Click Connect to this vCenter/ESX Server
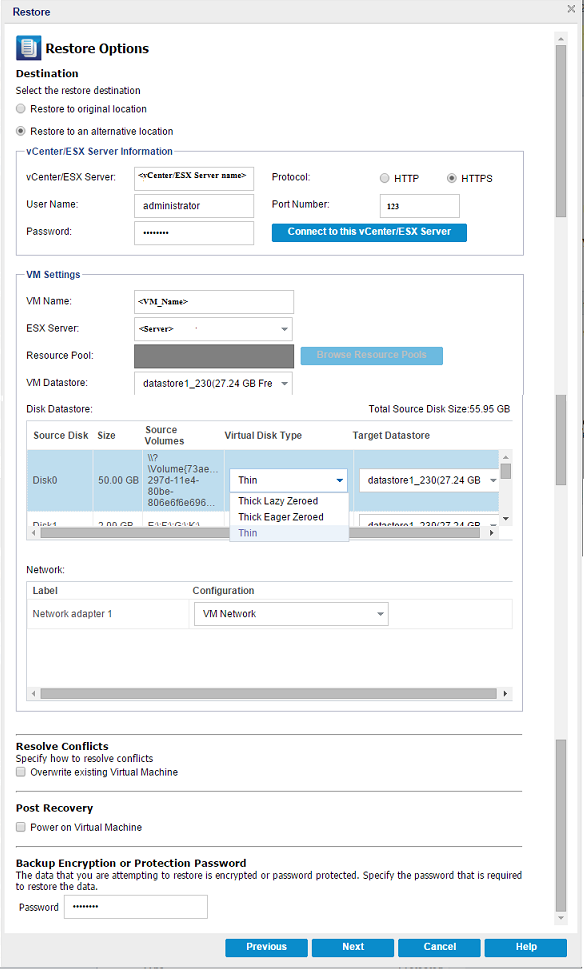This screenshot has height=969, width=584. click(370, 232)
